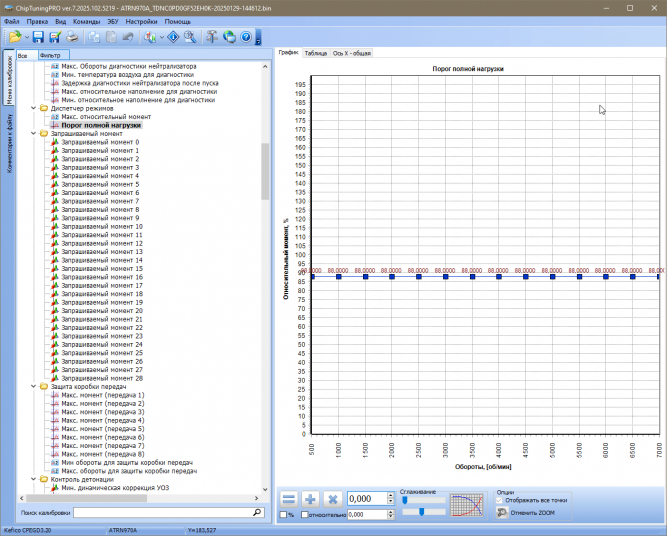Image resolution: width=667 pixels, height=536 pixels.
Task: Select Запрашиваемый момент 14 map
Action: [102, 260]
